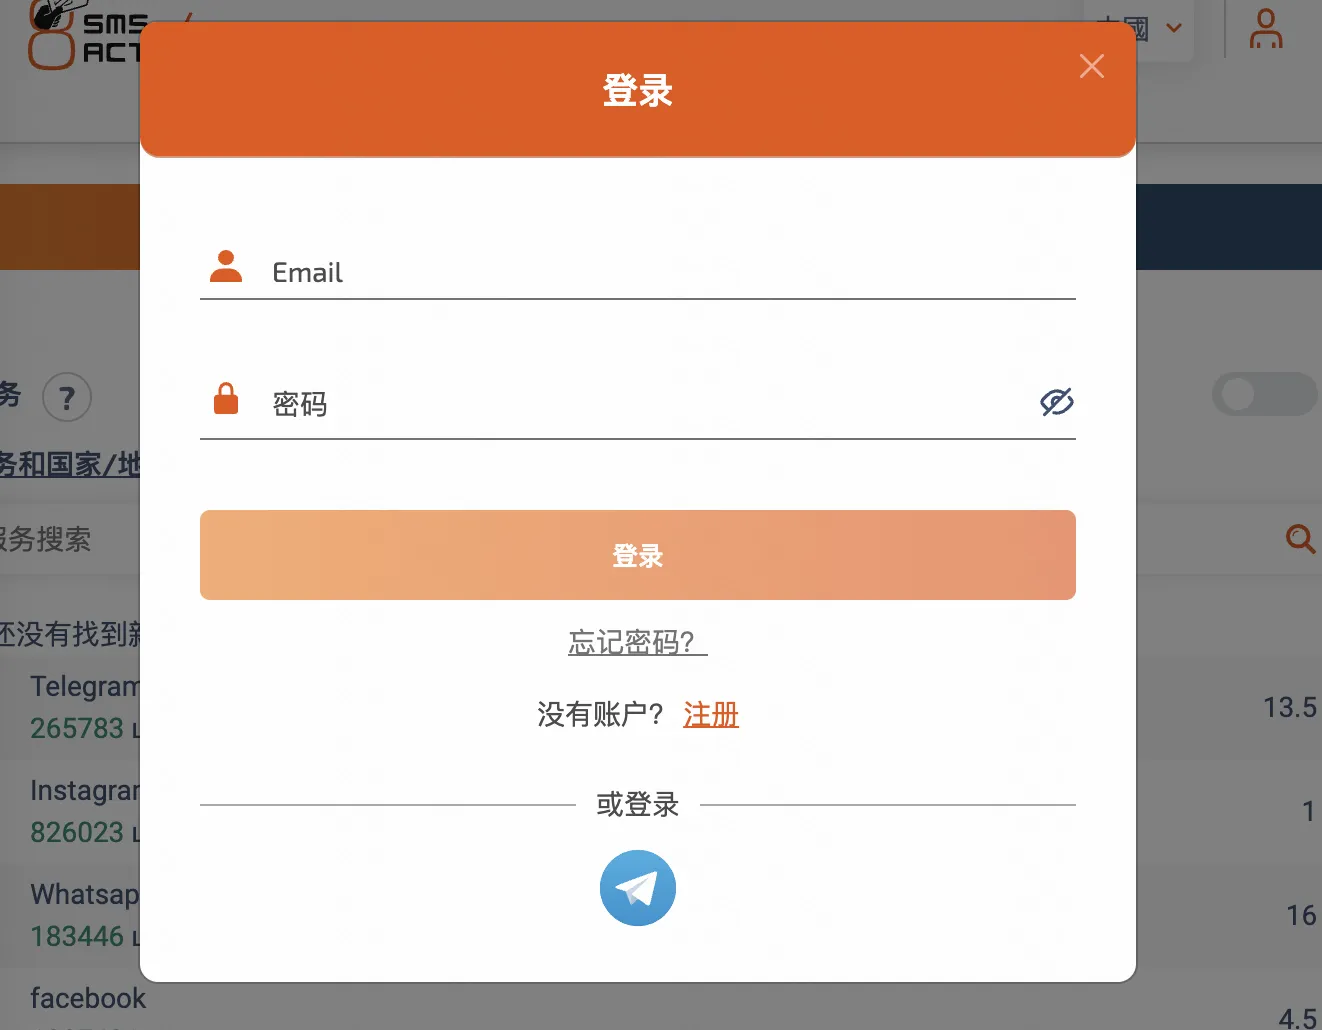1322x1030 pixels.
Task: Click the person icon beside Email
Action: (226, 266)
